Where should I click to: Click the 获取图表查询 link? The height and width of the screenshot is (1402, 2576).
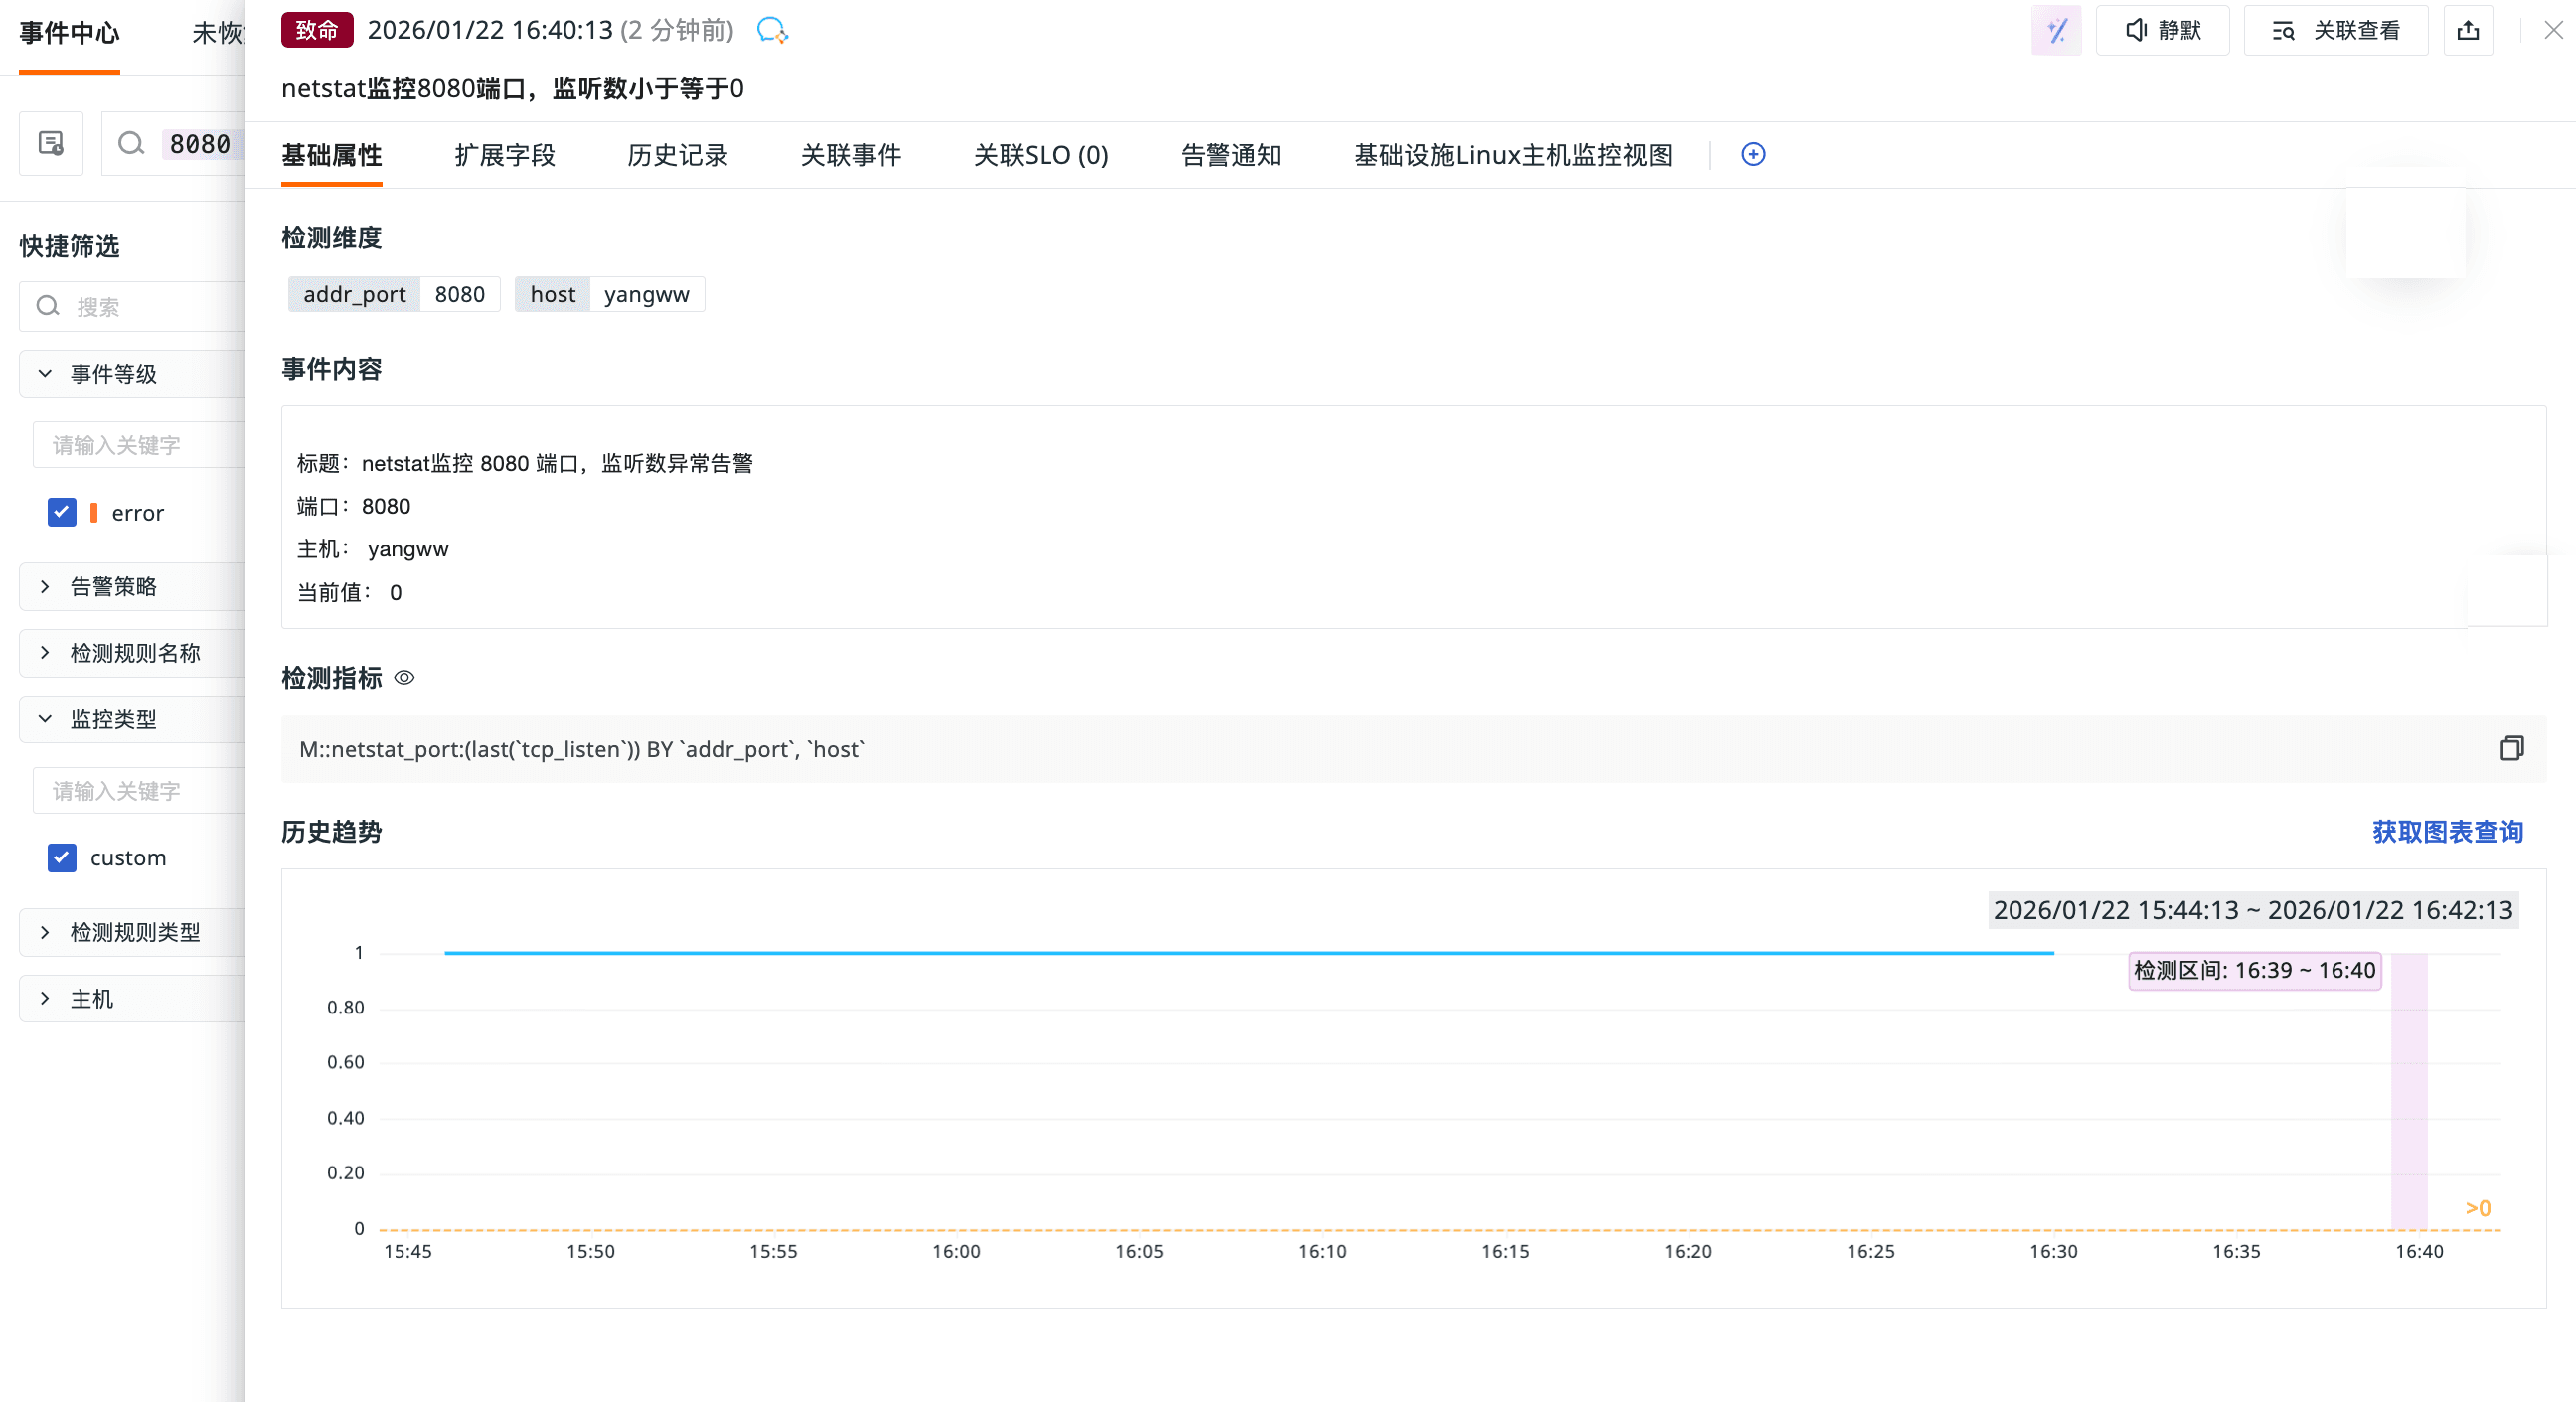(x=2447, y=832)
